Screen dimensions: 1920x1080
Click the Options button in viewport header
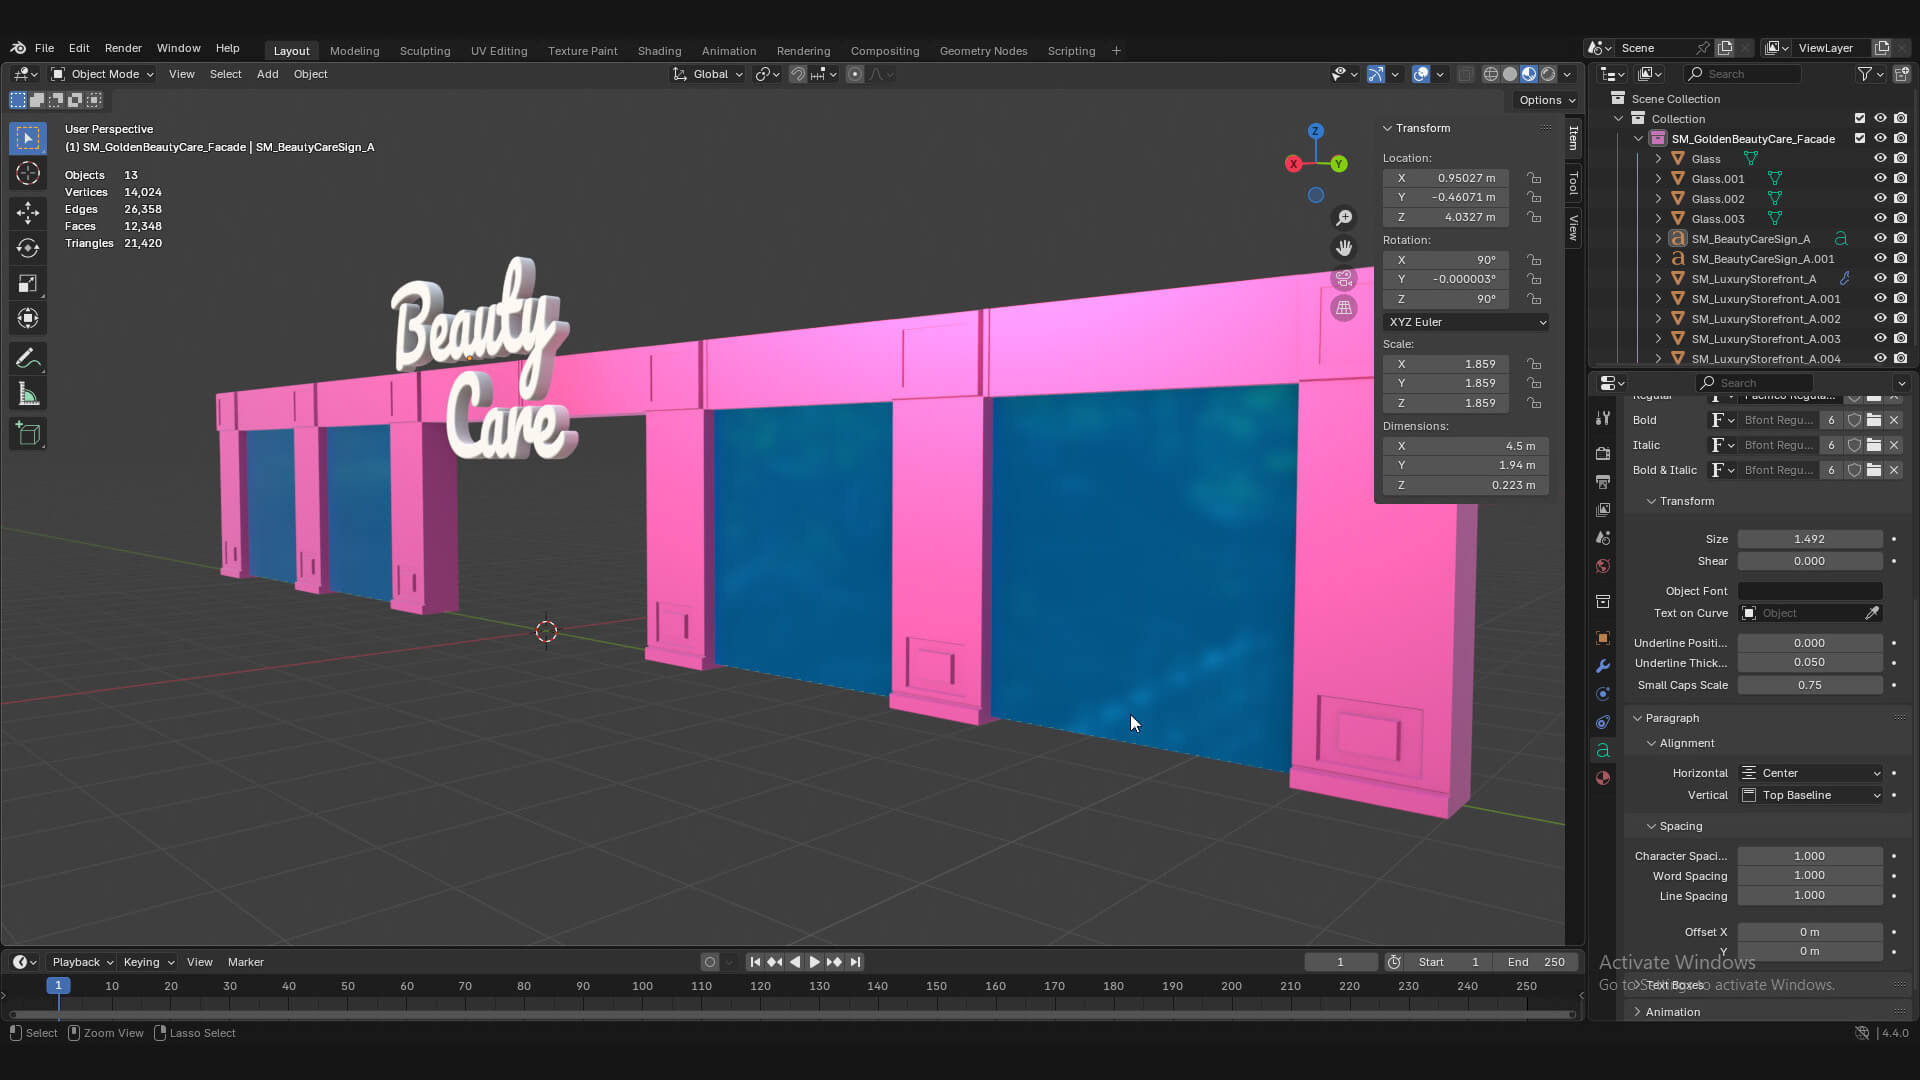click(x=1546, y=100)
